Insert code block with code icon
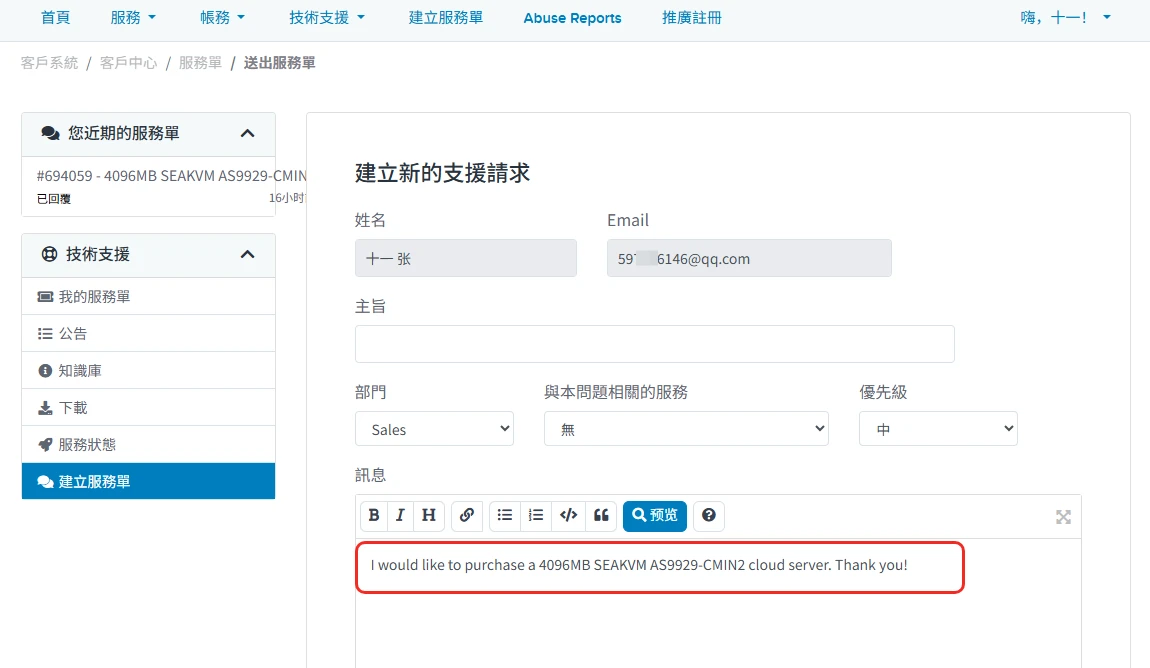Image resolution: width=1150 pixels, height=668 pixels. [568, 515]
